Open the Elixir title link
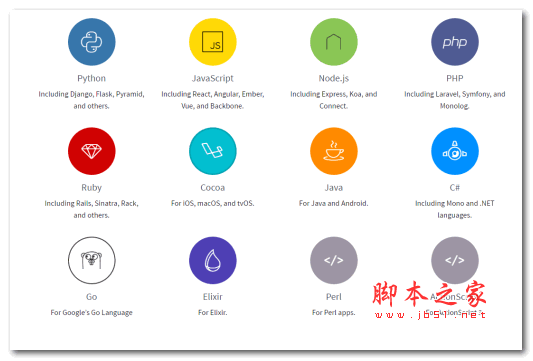 (212, 297)
